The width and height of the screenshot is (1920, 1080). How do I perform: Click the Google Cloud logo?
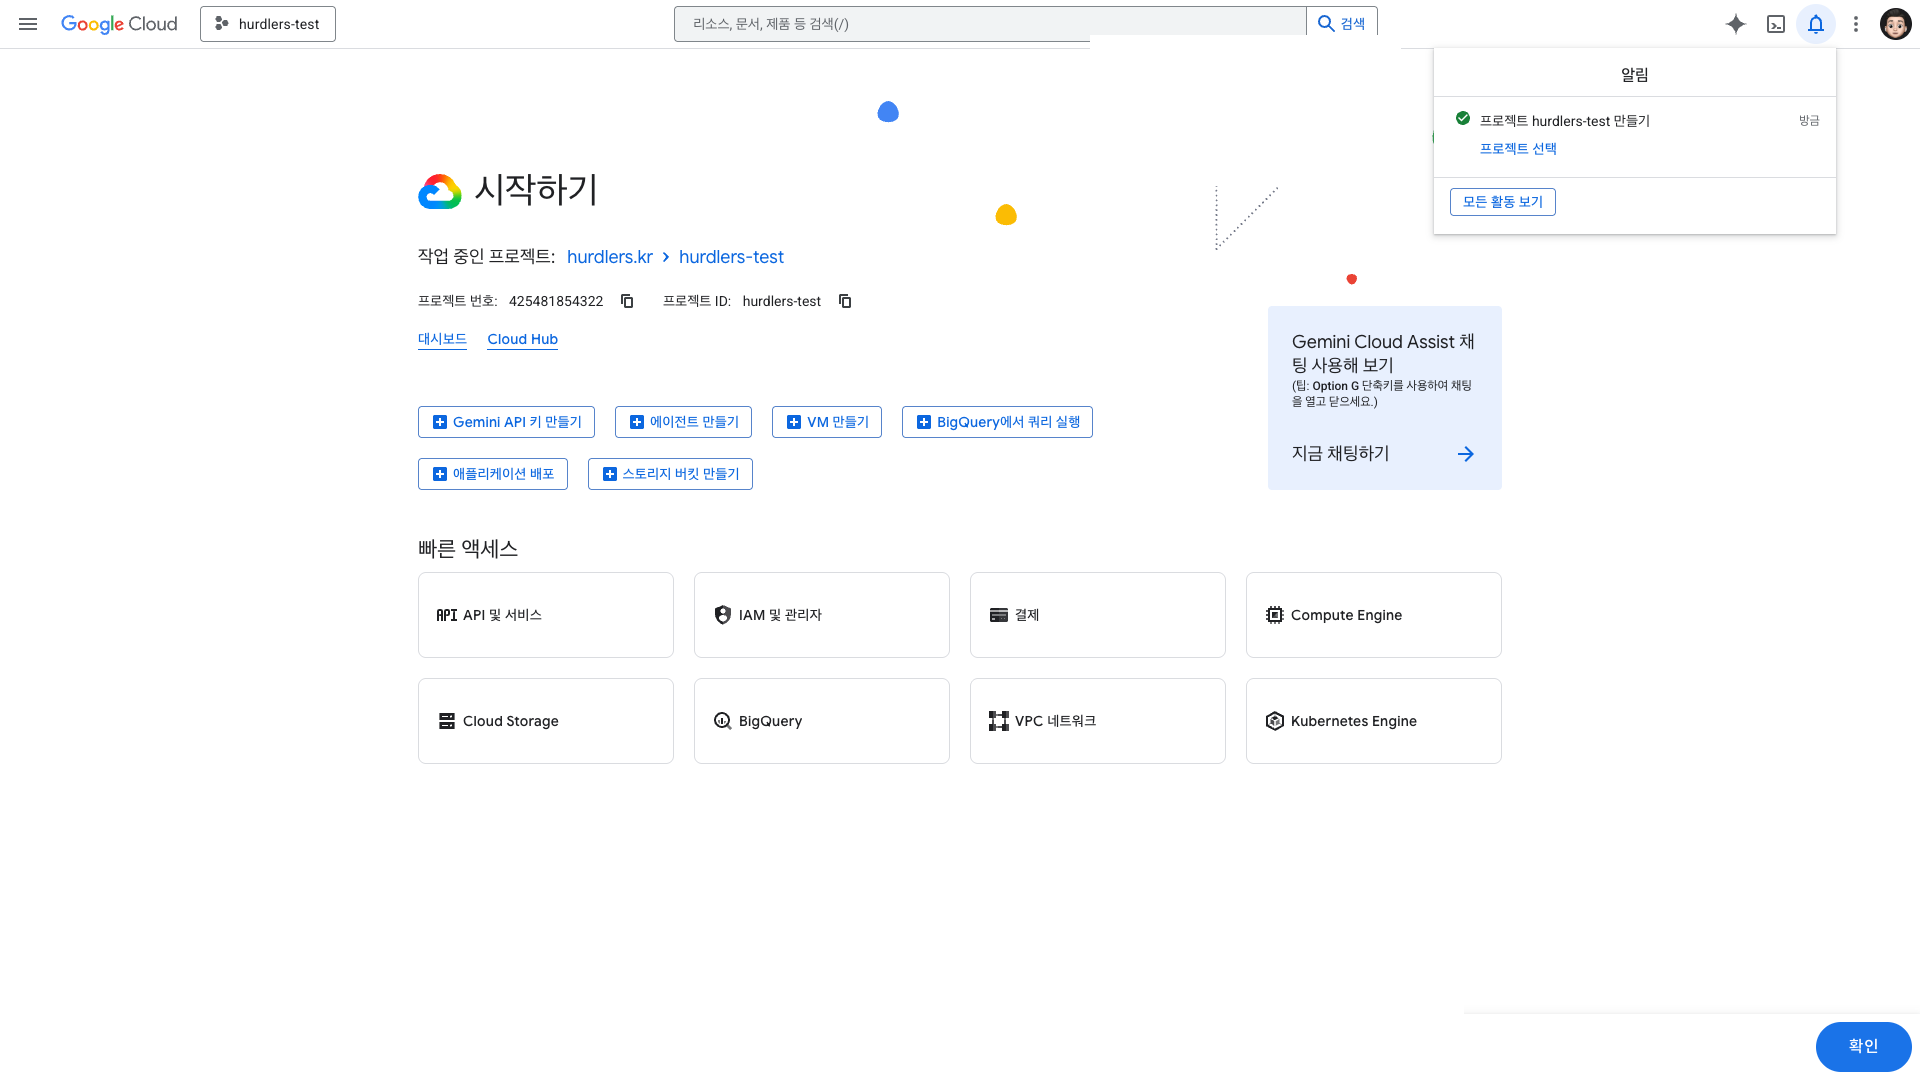pyautogui.click(x=119, y=24)
